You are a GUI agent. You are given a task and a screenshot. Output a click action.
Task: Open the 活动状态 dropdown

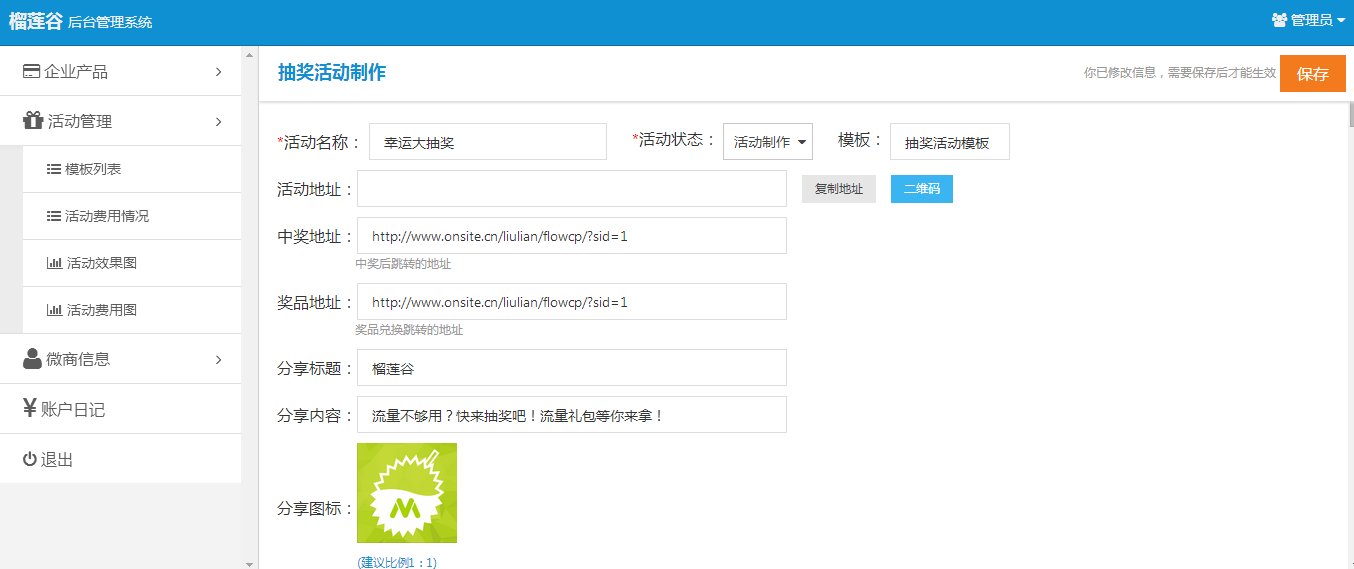pos(767,142)
